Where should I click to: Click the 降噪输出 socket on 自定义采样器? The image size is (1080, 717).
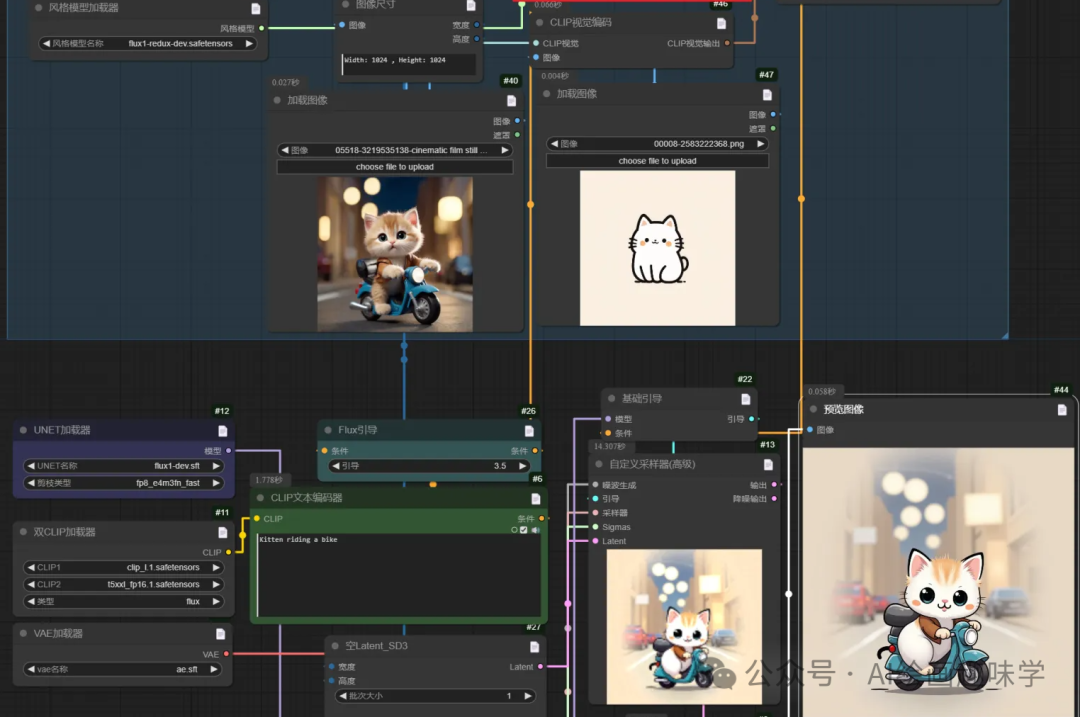click(x=774, y=498)
